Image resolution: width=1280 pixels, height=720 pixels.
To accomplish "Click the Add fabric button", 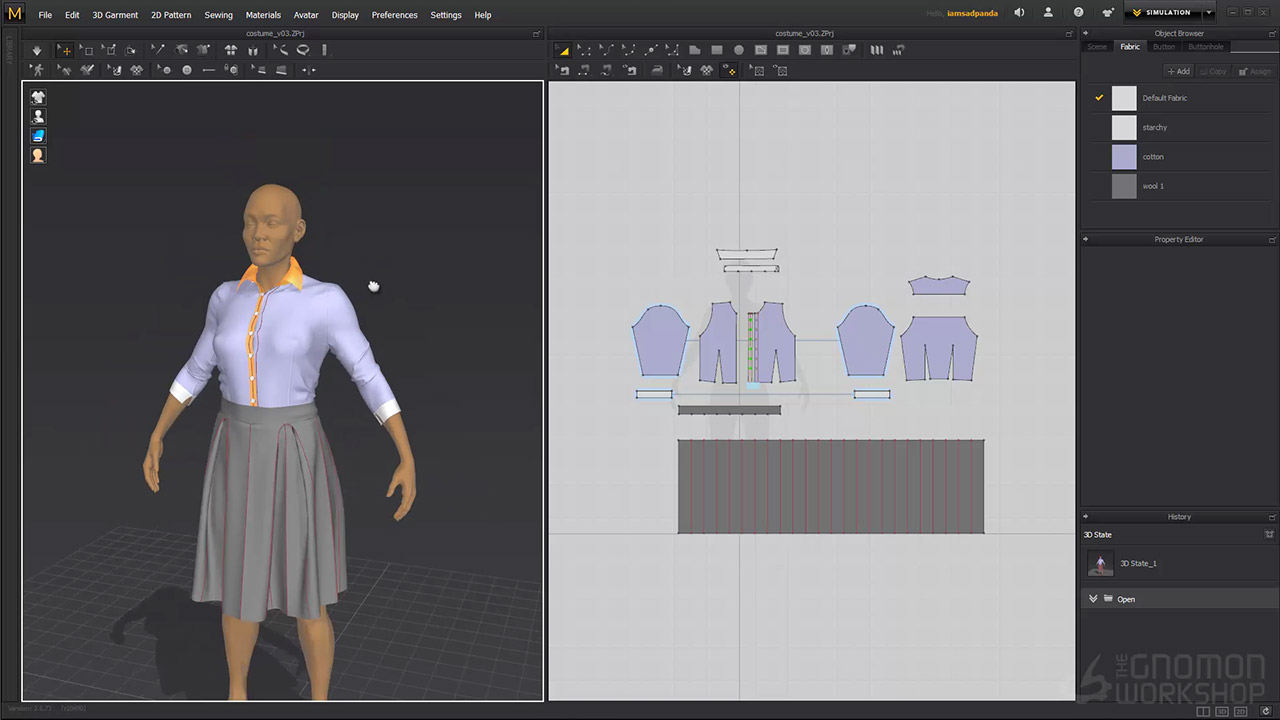I will [1179, 71].
